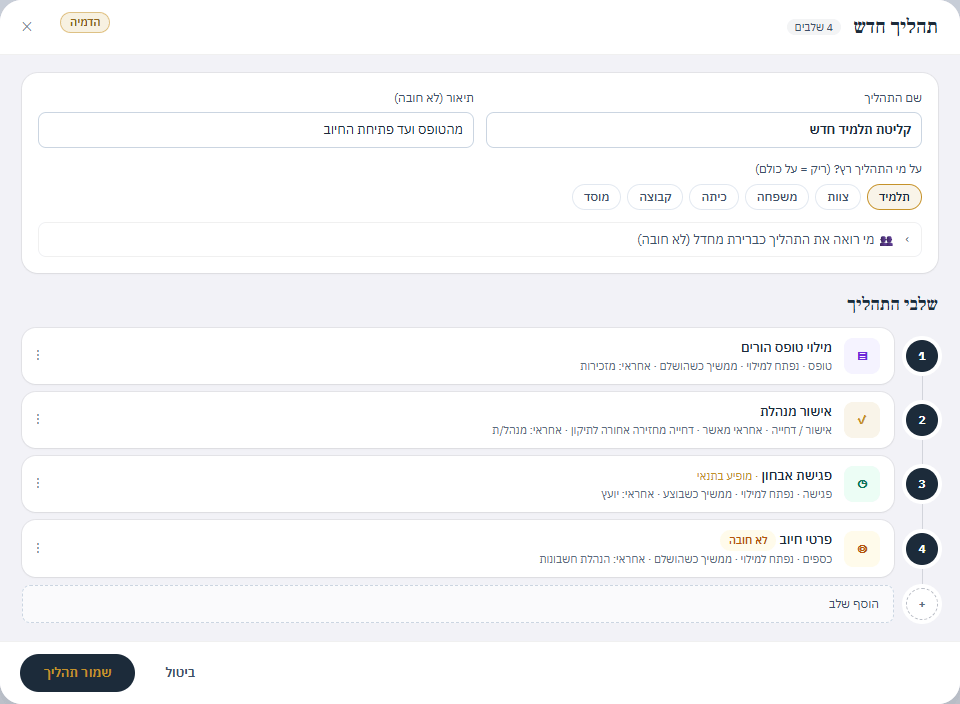Toggle the מוסד target chip
Image resolution: width=960 pixels, height=704 pixels.
click(x=596, y=197)
